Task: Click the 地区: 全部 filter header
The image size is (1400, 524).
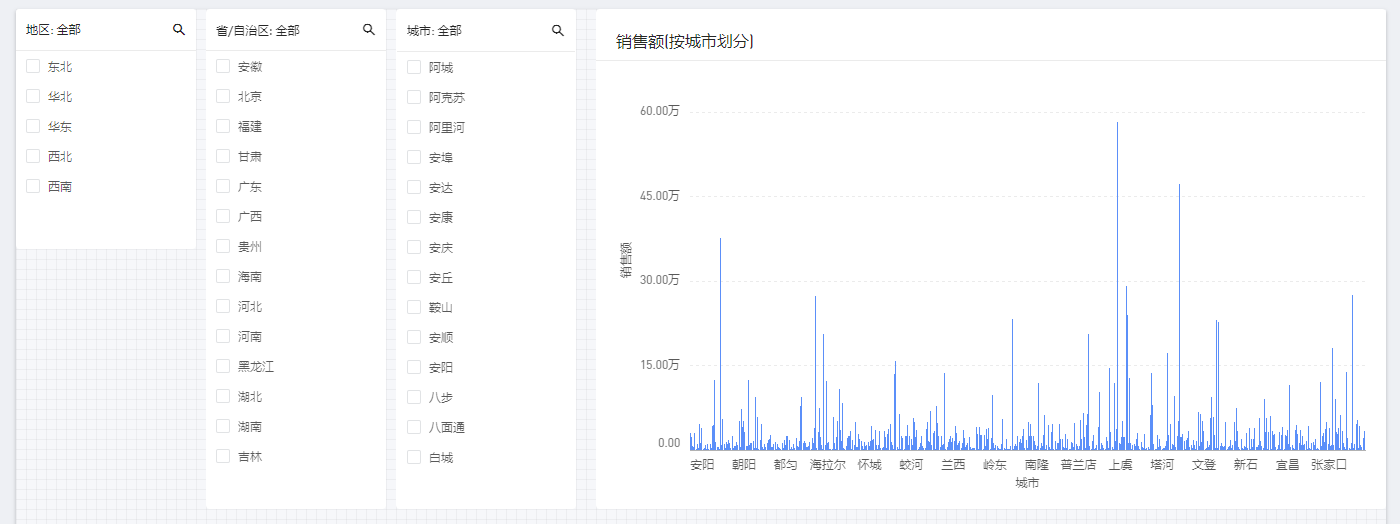Action: (54, 30)
